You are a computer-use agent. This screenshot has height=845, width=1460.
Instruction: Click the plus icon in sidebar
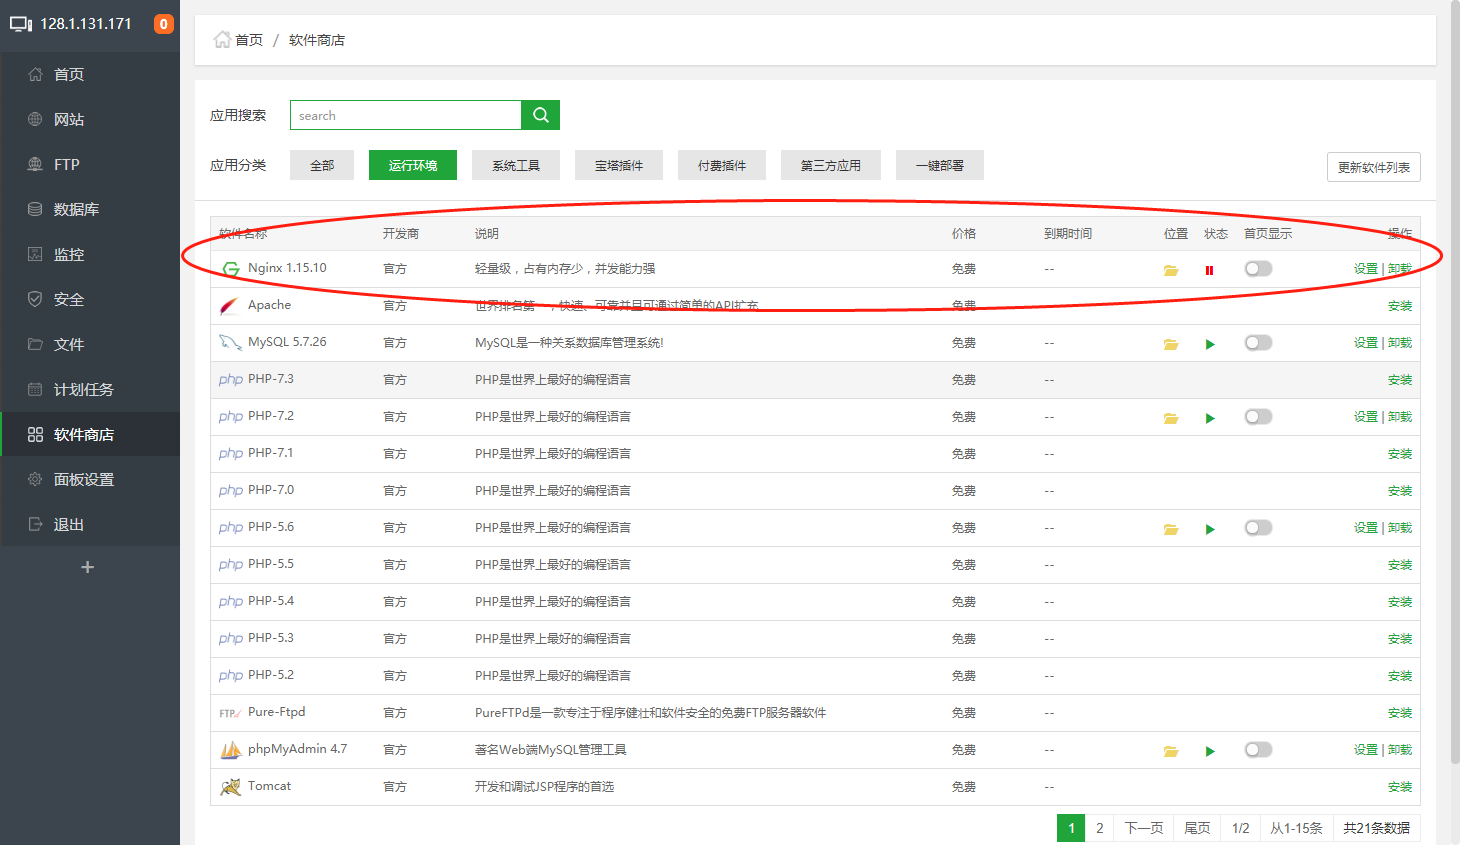pyautogui.click(x=87, y=567)
